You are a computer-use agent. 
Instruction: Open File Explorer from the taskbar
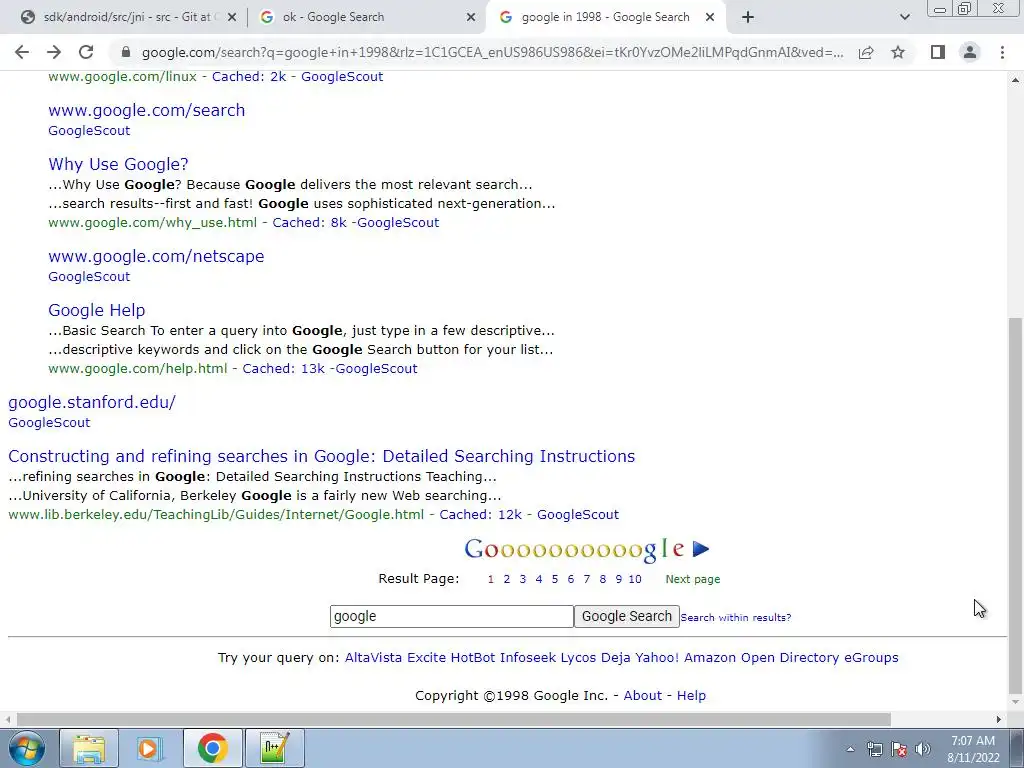pyautogui.click(x=89, y=748)
